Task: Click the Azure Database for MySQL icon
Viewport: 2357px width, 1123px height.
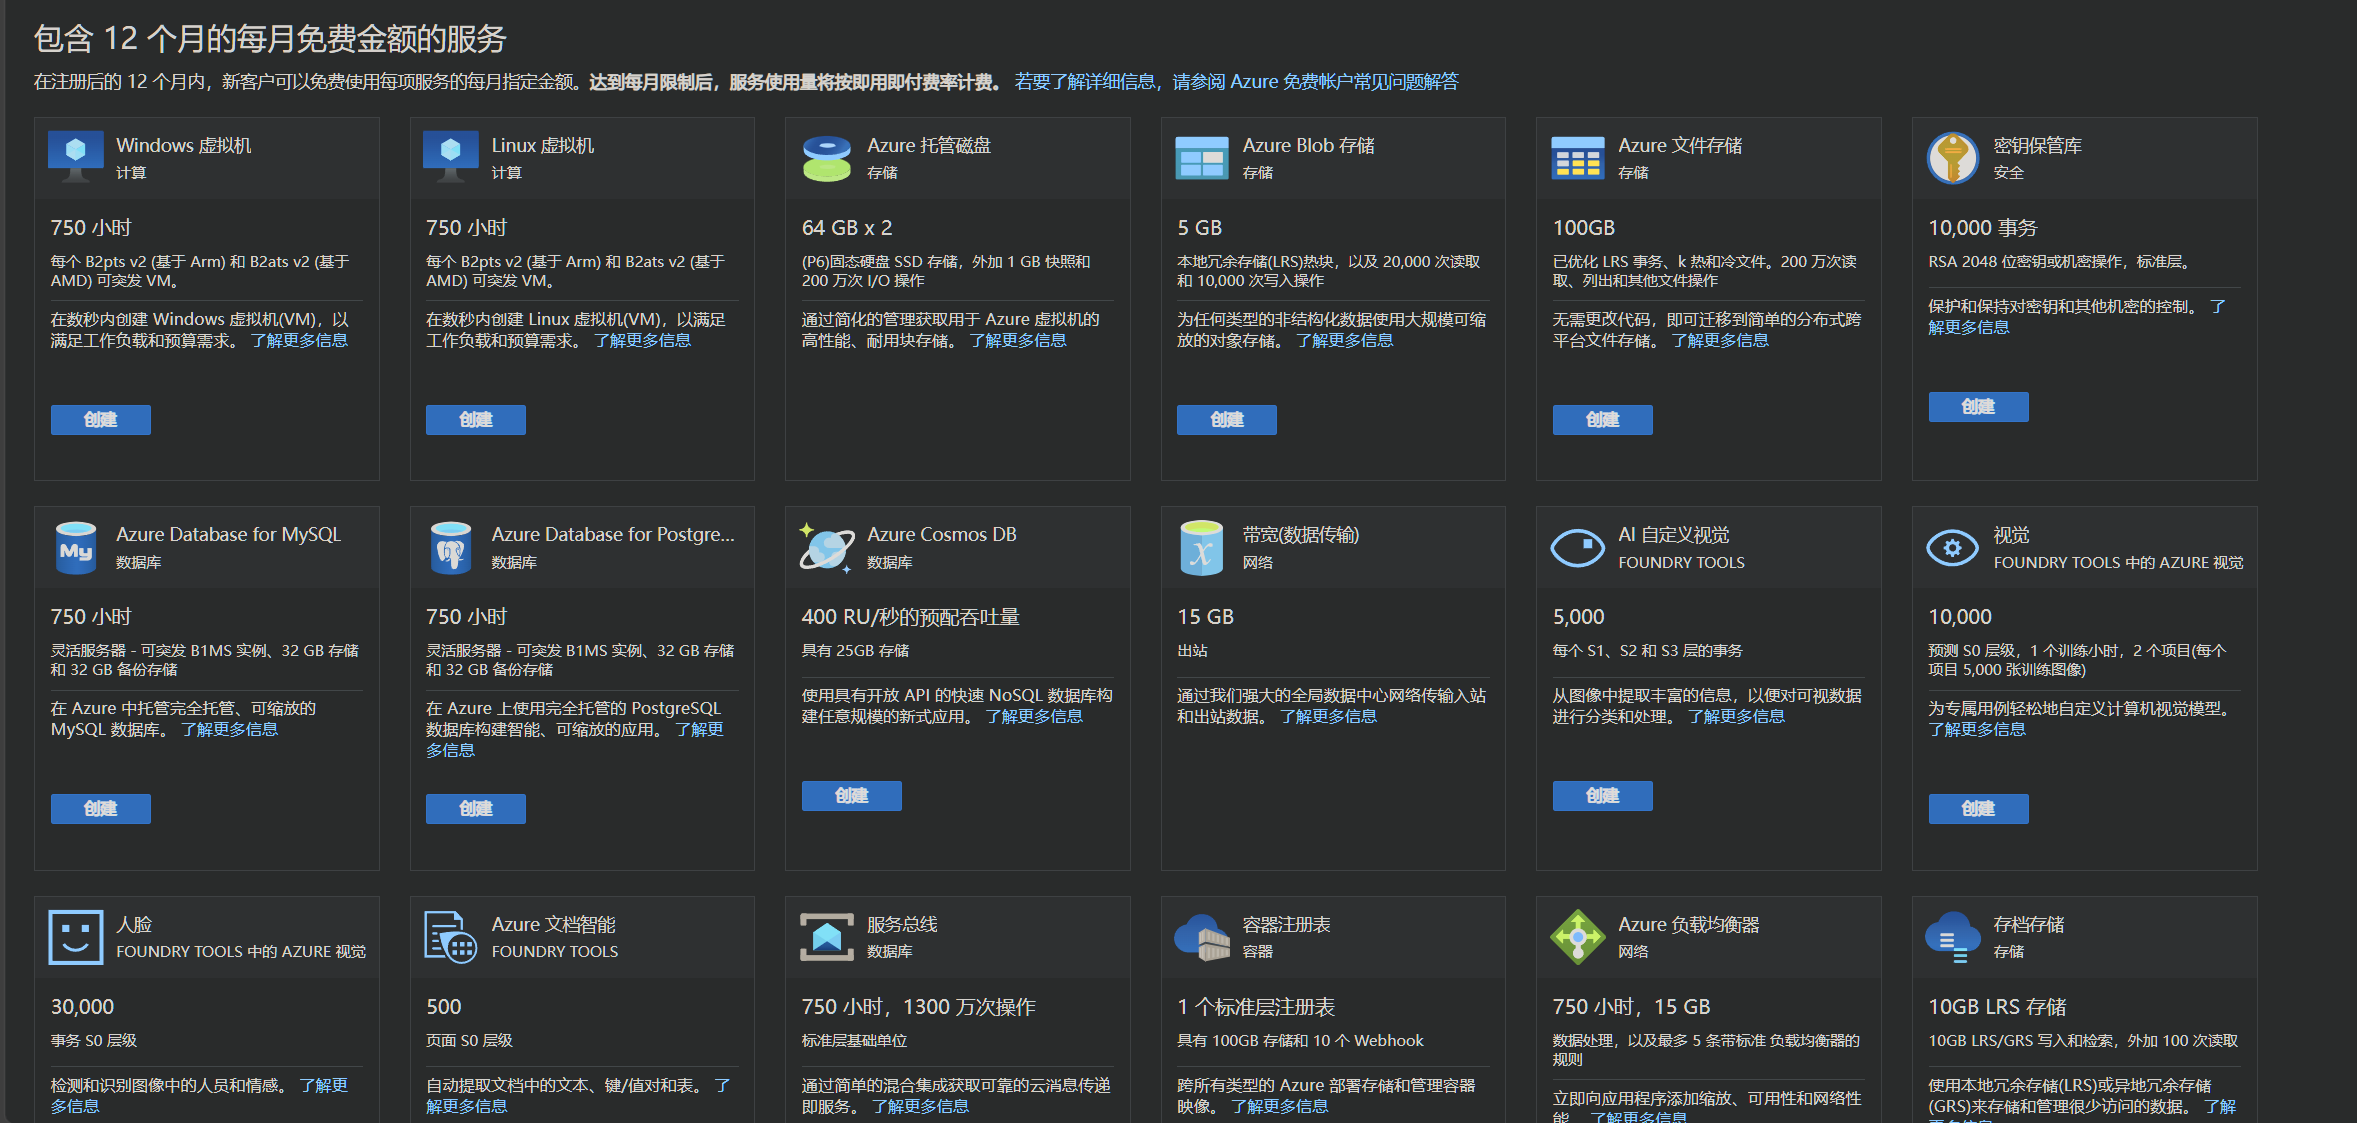Action: (x=76, y=547)
